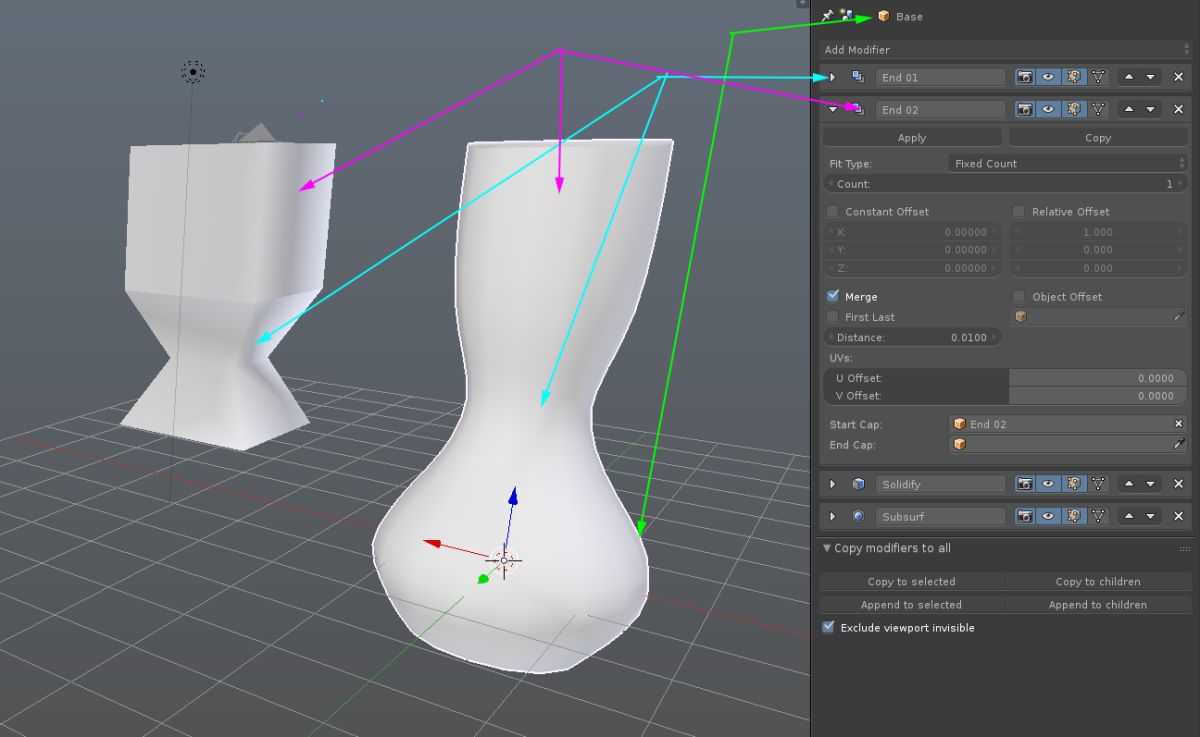The image size is (1200, 737).
Task: Move Solidify modifier down
Action: point(1150,484)
